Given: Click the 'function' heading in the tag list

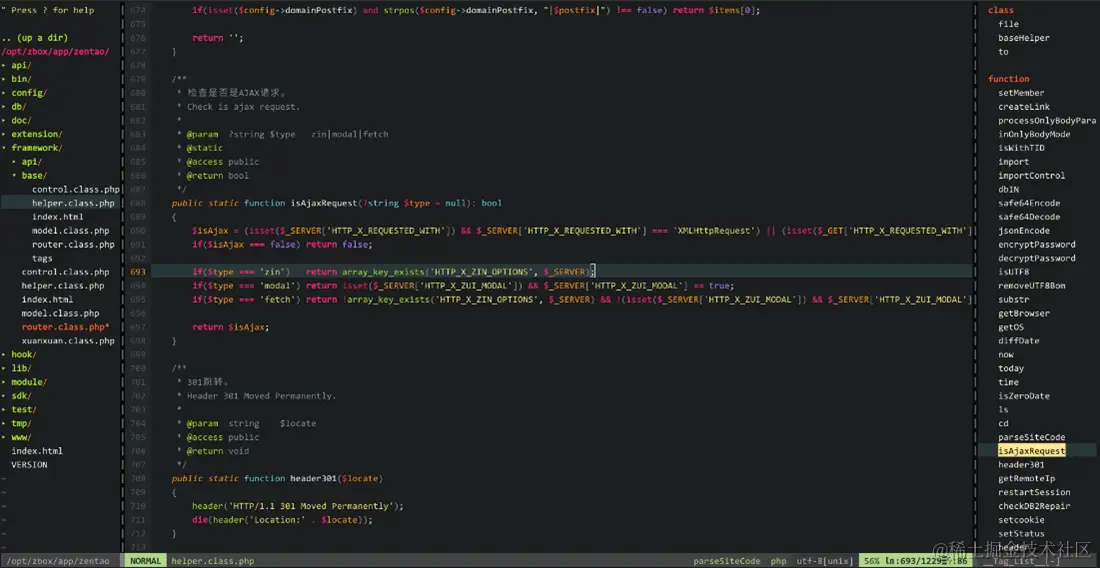Looking at the screenshot, I should point(1009,79).
